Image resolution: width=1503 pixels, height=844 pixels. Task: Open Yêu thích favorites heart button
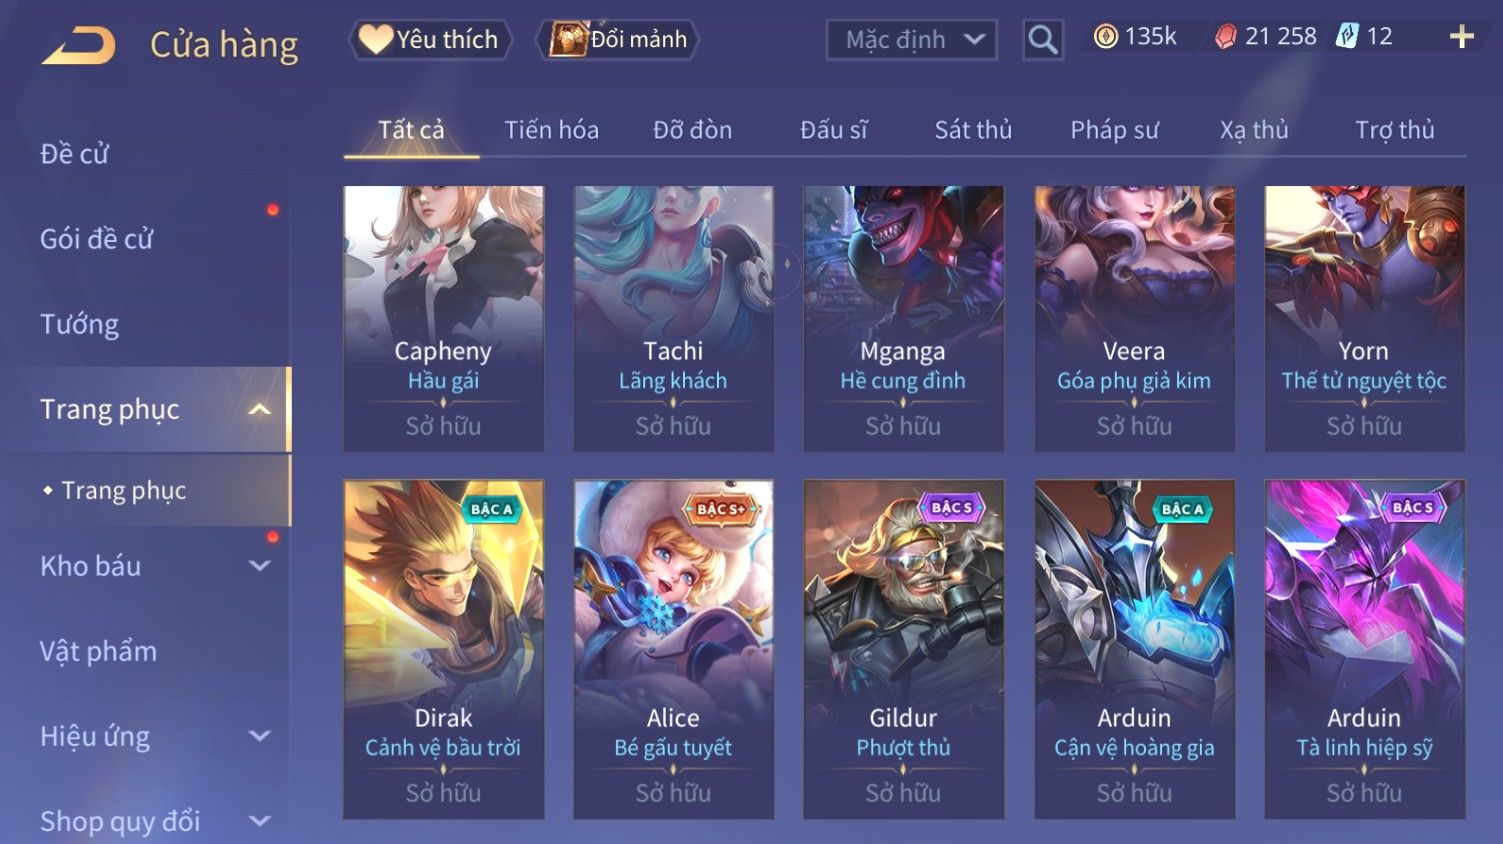430,40
